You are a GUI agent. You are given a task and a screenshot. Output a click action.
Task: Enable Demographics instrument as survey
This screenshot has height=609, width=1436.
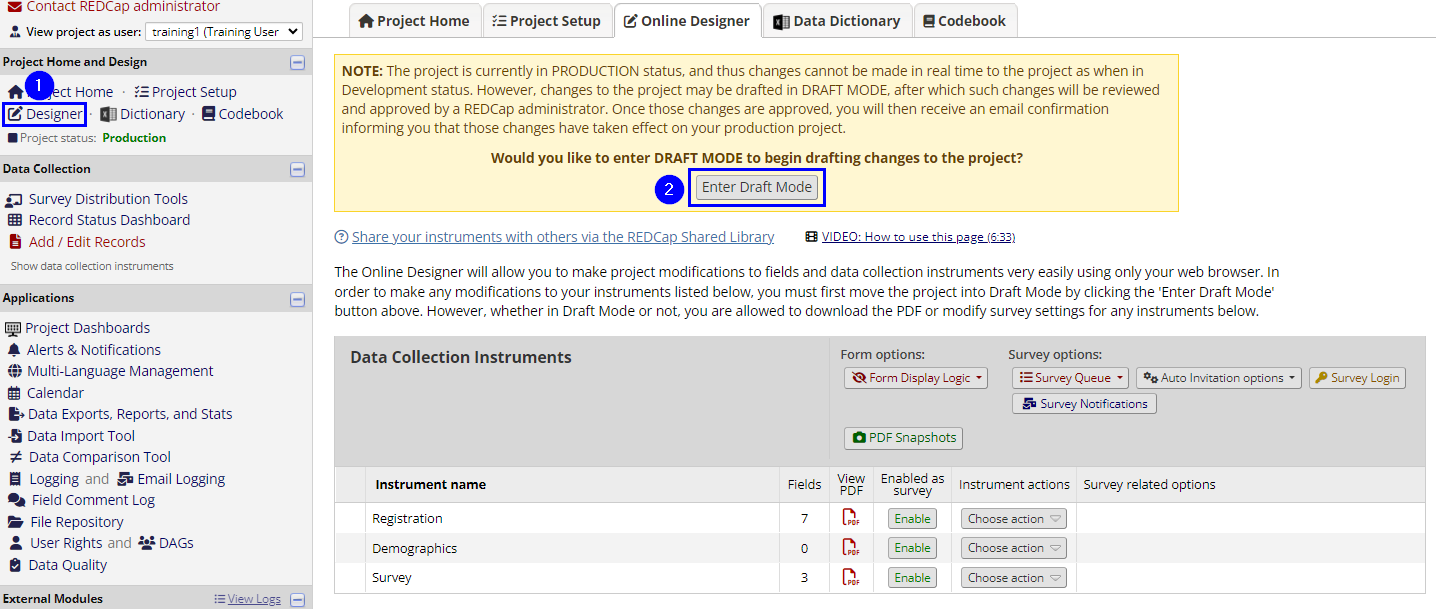tap(912, 548)
